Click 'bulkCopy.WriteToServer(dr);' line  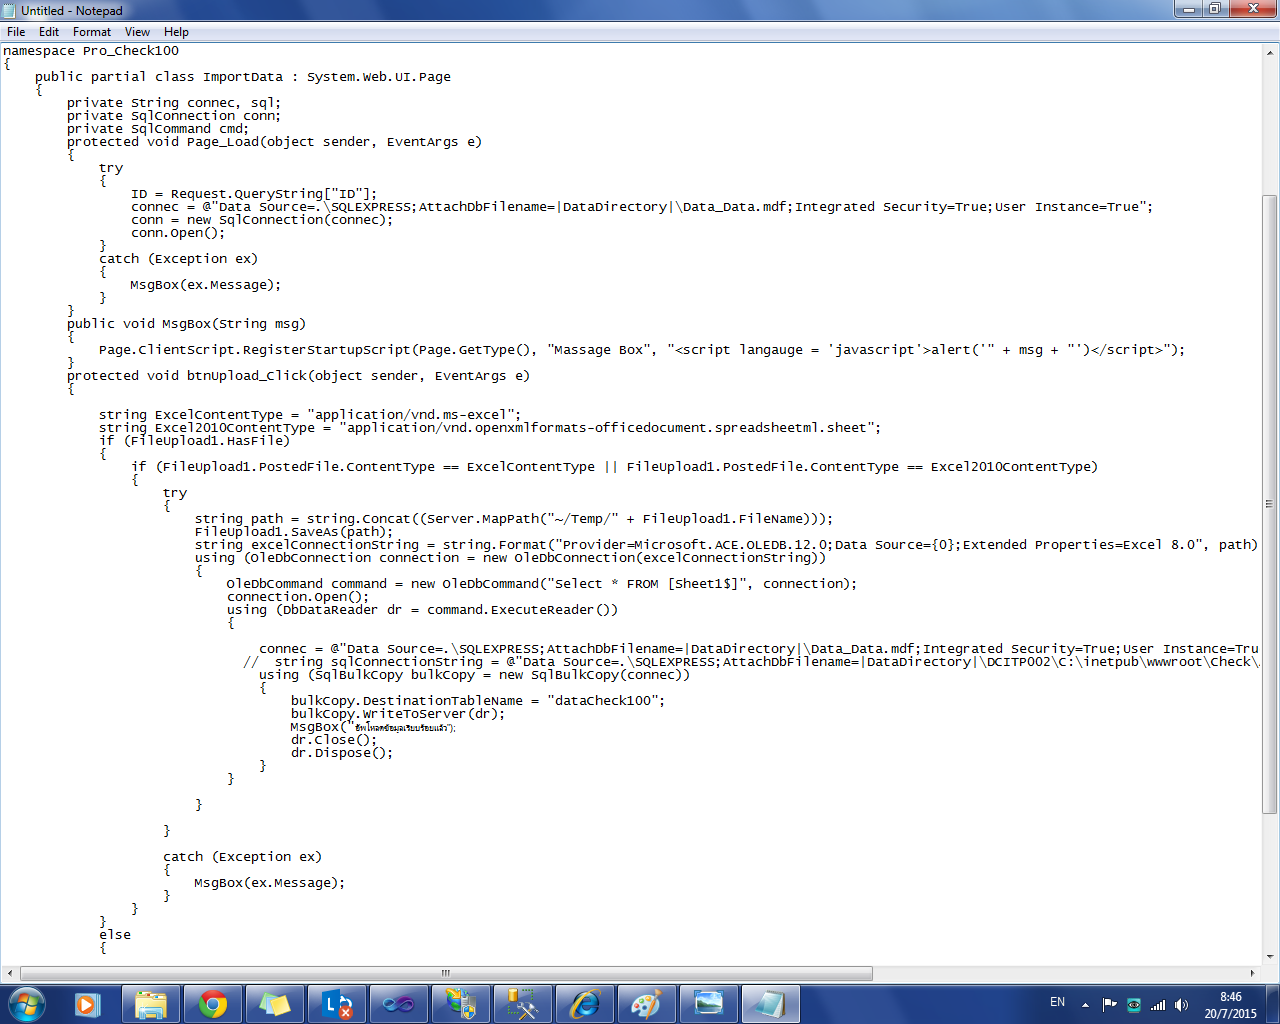398,714
